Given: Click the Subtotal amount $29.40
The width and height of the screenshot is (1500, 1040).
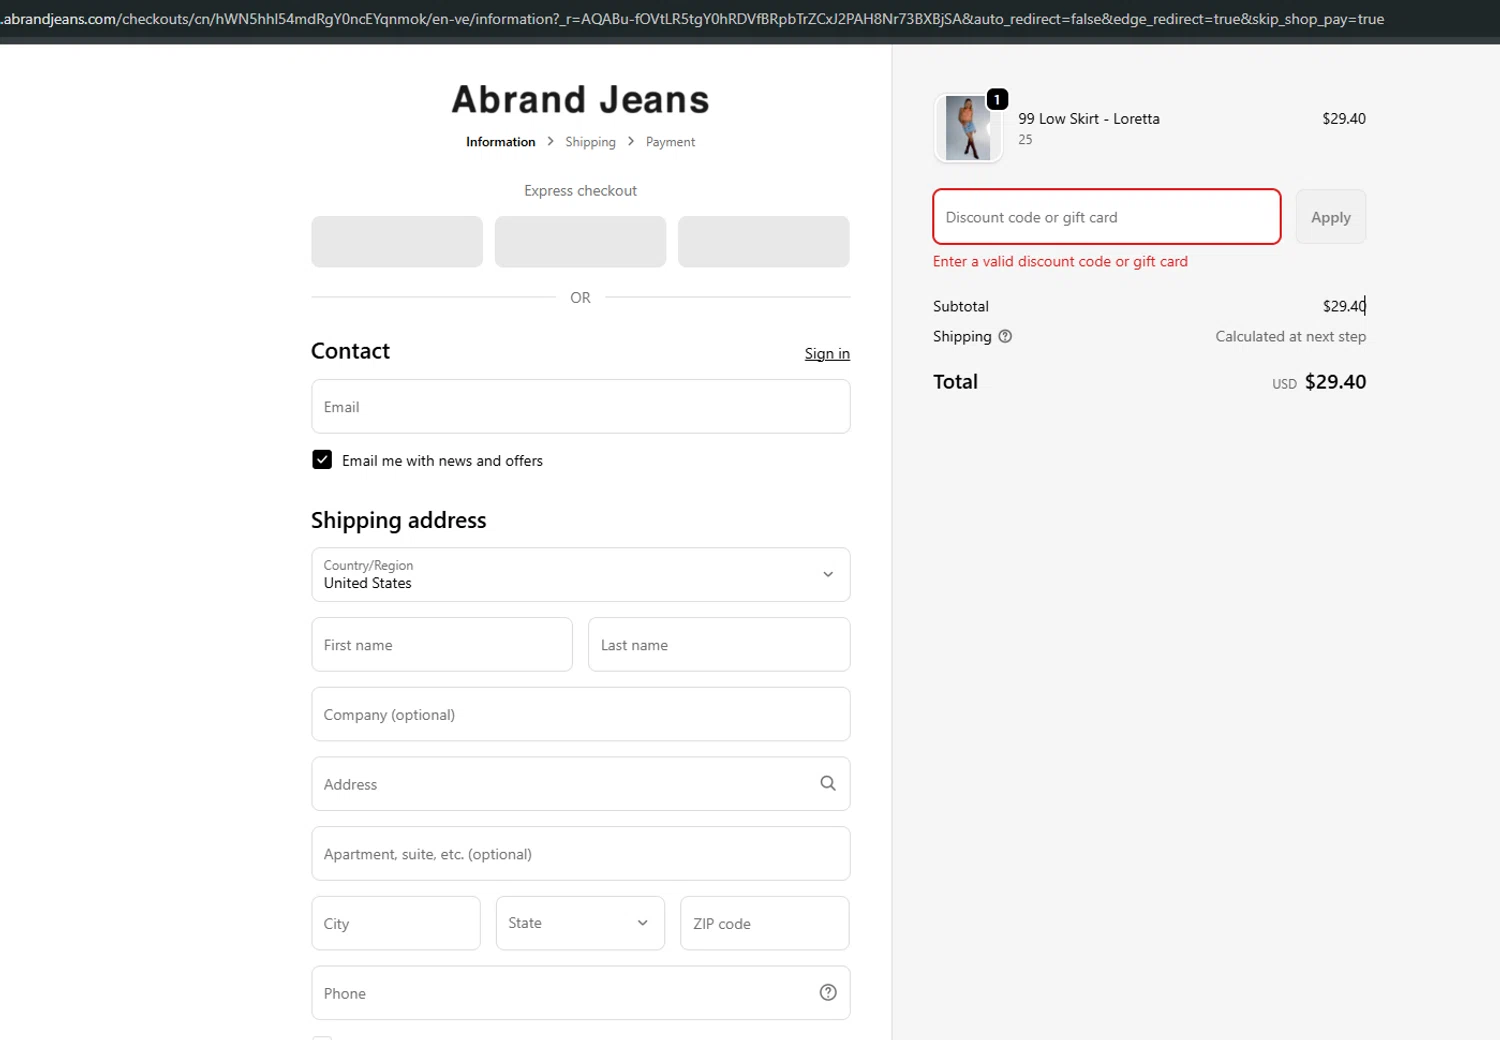Looking at the screenshot, I should coord(1344,306).
